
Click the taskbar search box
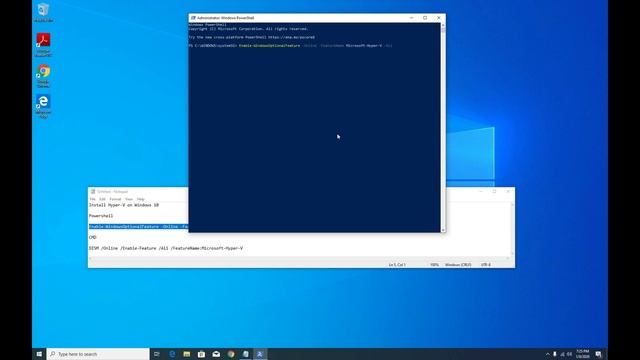pyautogui.click(x=98, y=354)
